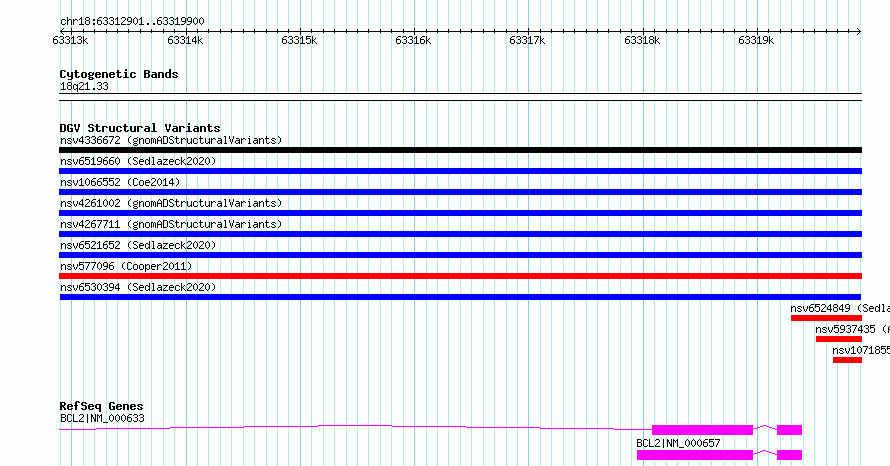Click the nsv577096 (Cooper2011) label
This screenshot has height=466, width=890.
[126, 266]
